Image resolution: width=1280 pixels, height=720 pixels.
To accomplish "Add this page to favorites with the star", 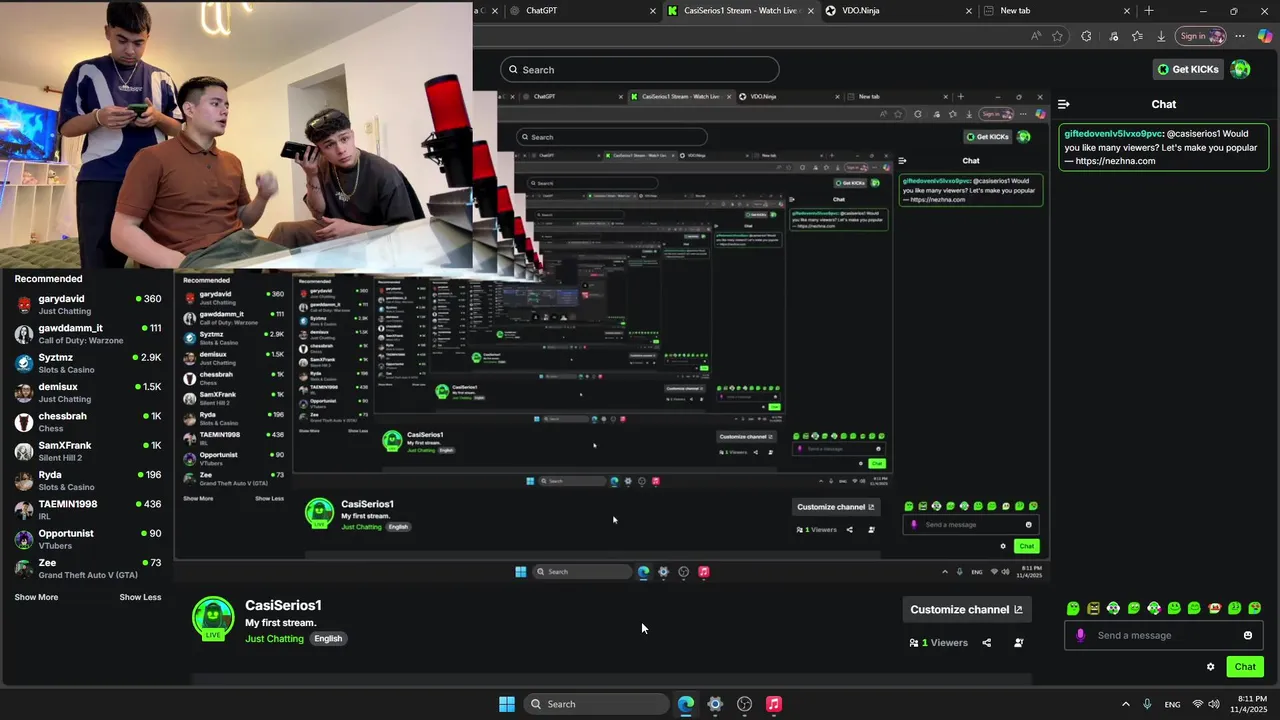I will [1057, 36].
